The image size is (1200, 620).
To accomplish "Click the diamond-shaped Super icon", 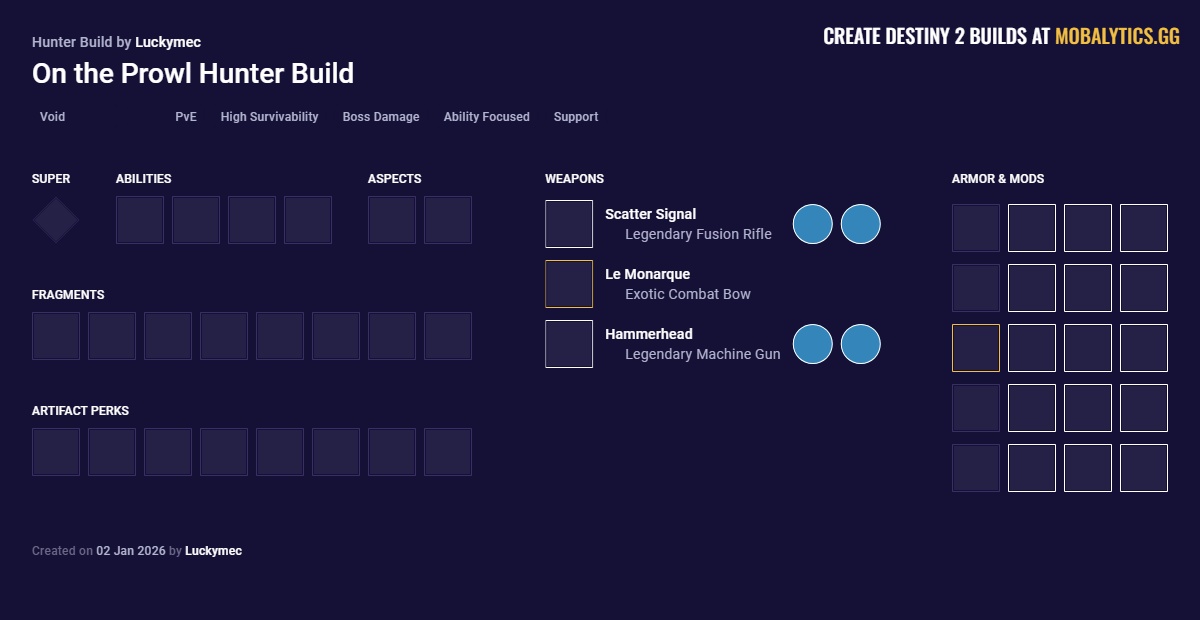I will click(x=56, y=220).
